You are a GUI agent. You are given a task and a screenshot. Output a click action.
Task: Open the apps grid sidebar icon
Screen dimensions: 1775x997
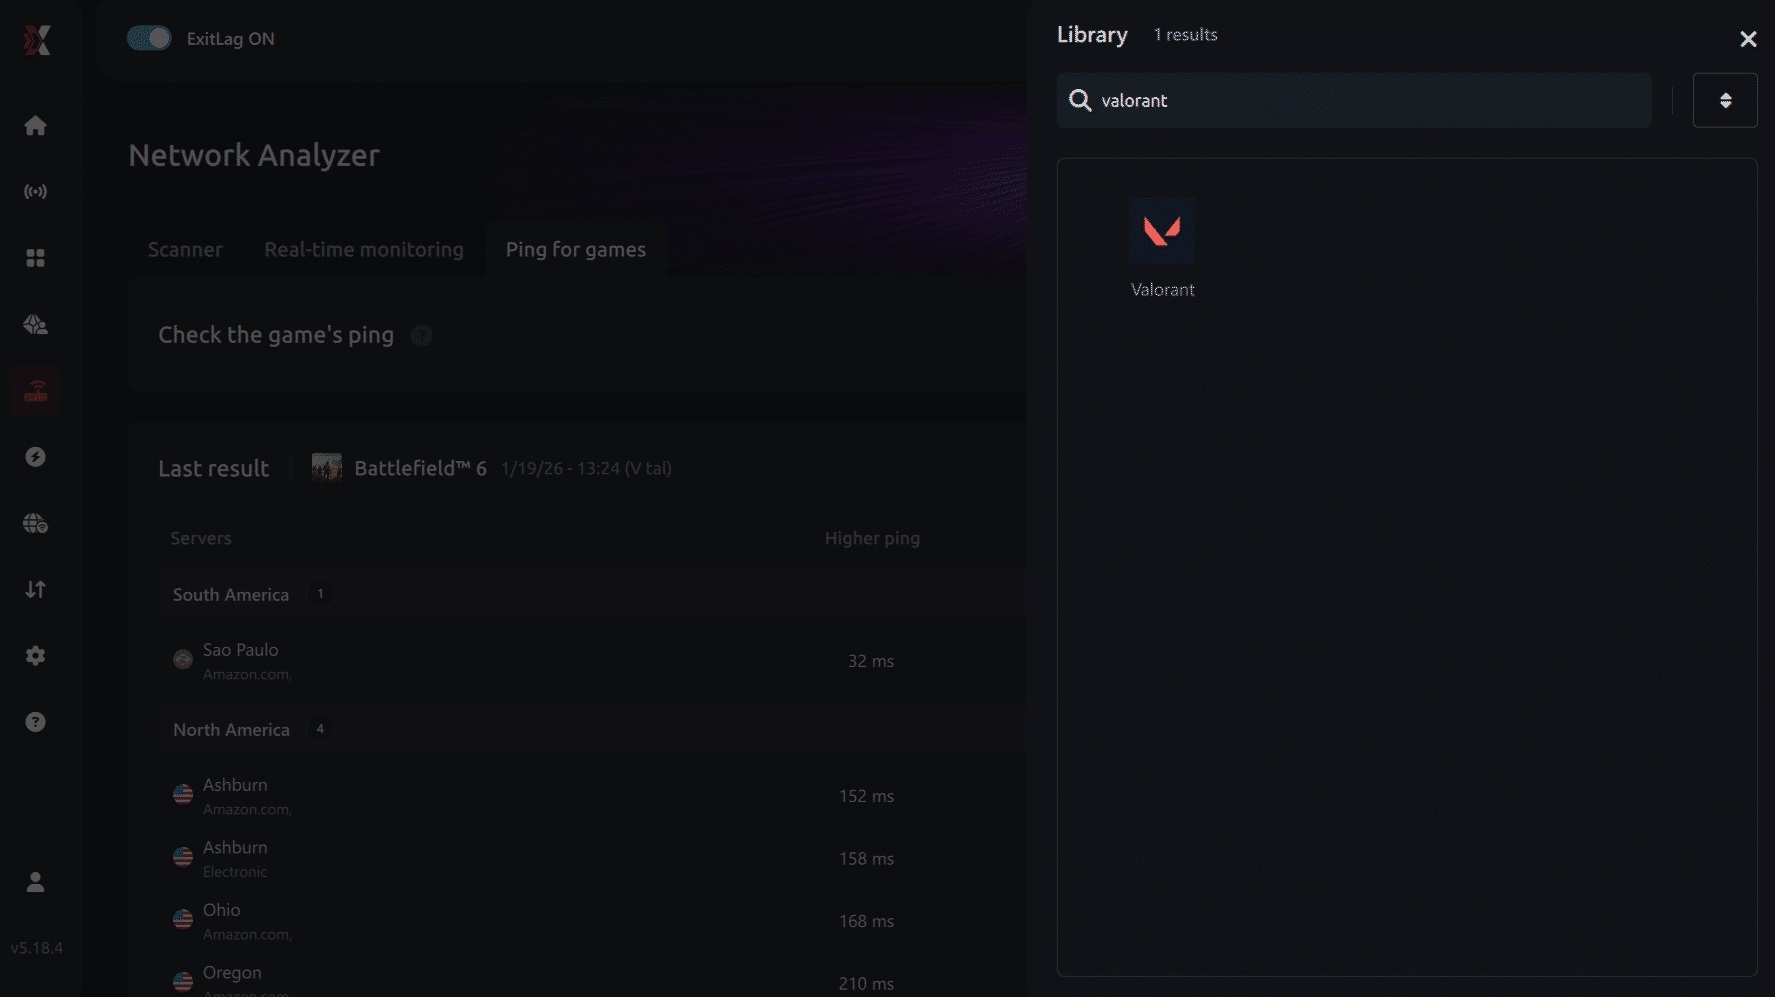tap(36, 258)
